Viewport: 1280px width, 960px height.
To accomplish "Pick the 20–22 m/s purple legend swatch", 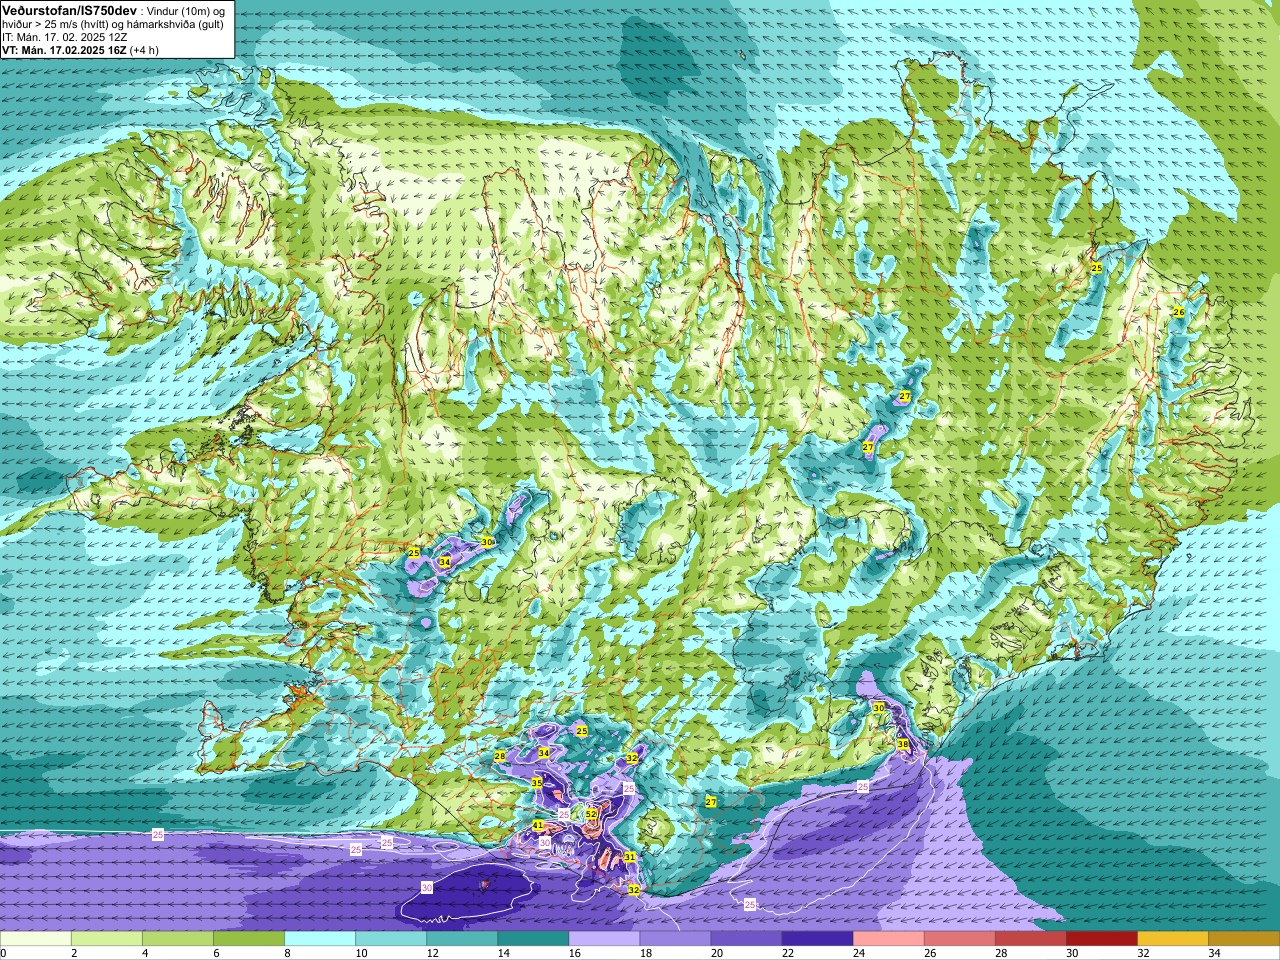I will pyautogui.click(x=746, y=939).
